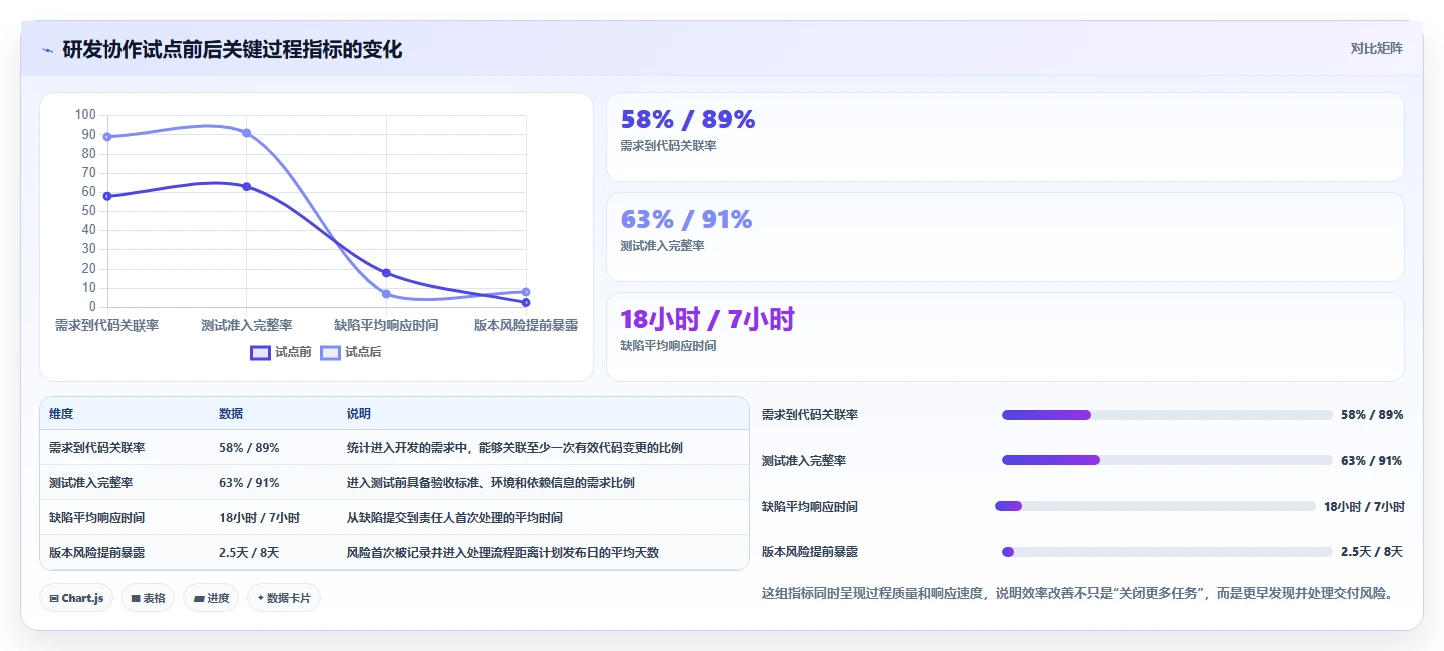Select table cell 缺陷平均响应时间 in 维度 column

coord(97,518)
